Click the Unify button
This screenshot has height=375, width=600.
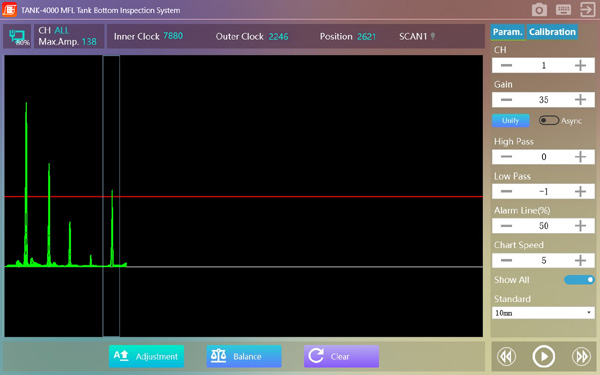coord(510,121)
